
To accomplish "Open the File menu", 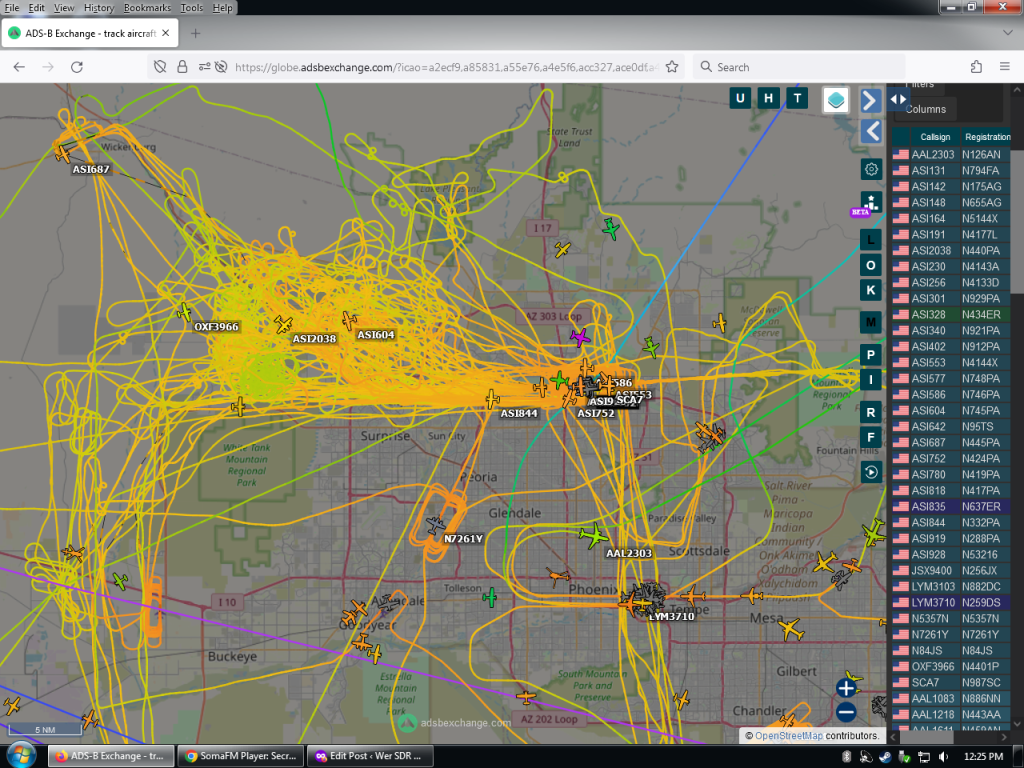I will tap(12, 8).
